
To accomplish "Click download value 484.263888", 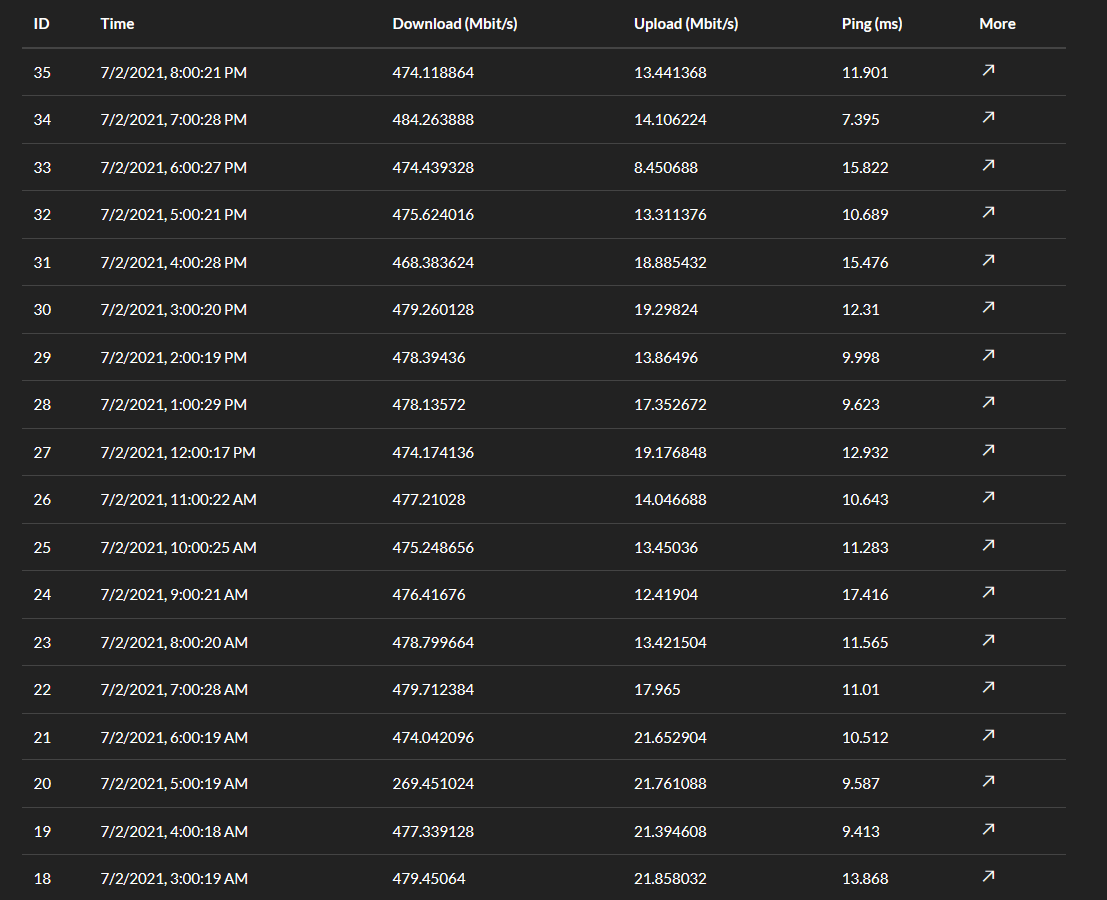I will coord(433,120).
